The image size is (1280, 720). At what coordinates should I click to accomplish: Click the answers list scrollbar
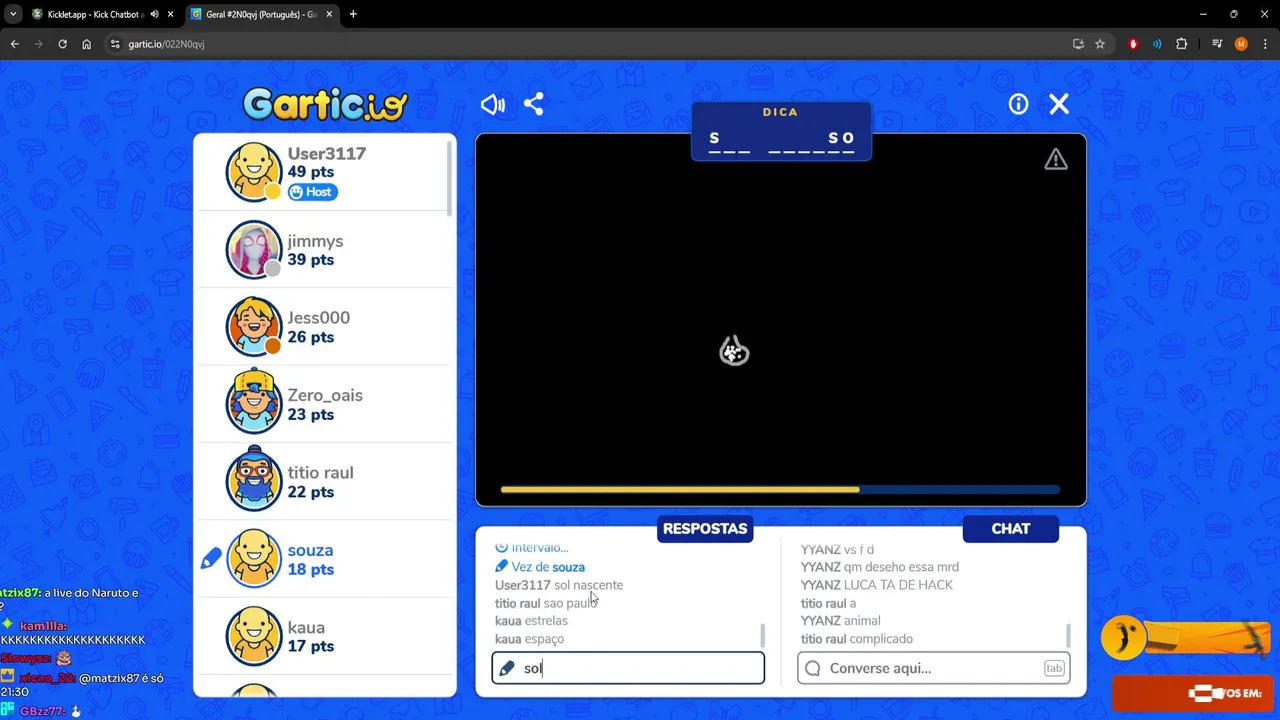[762, 635]
